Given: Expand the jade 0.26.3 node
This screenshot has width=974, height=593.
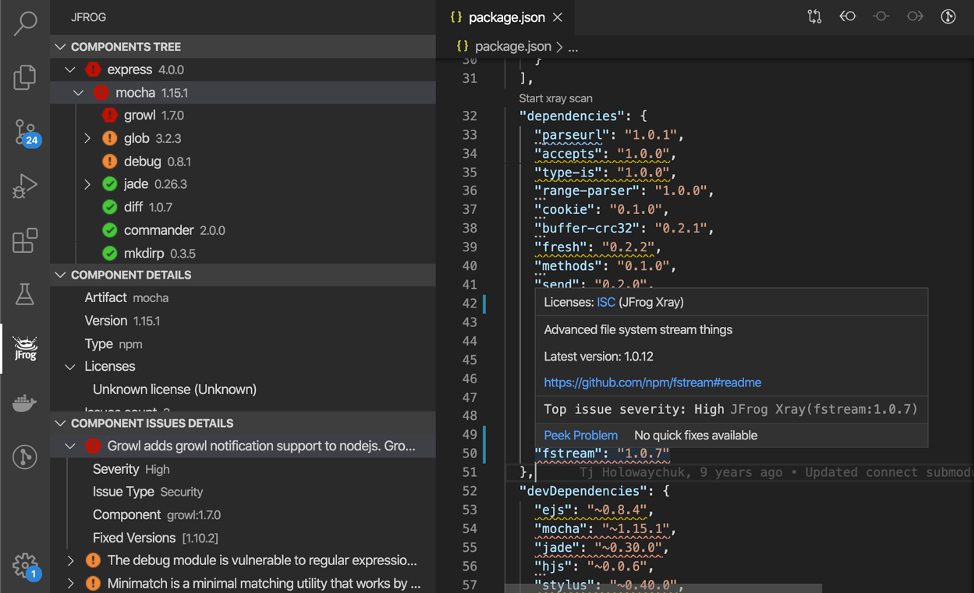Looking at the screenshot, I should [x=88, y=184].
